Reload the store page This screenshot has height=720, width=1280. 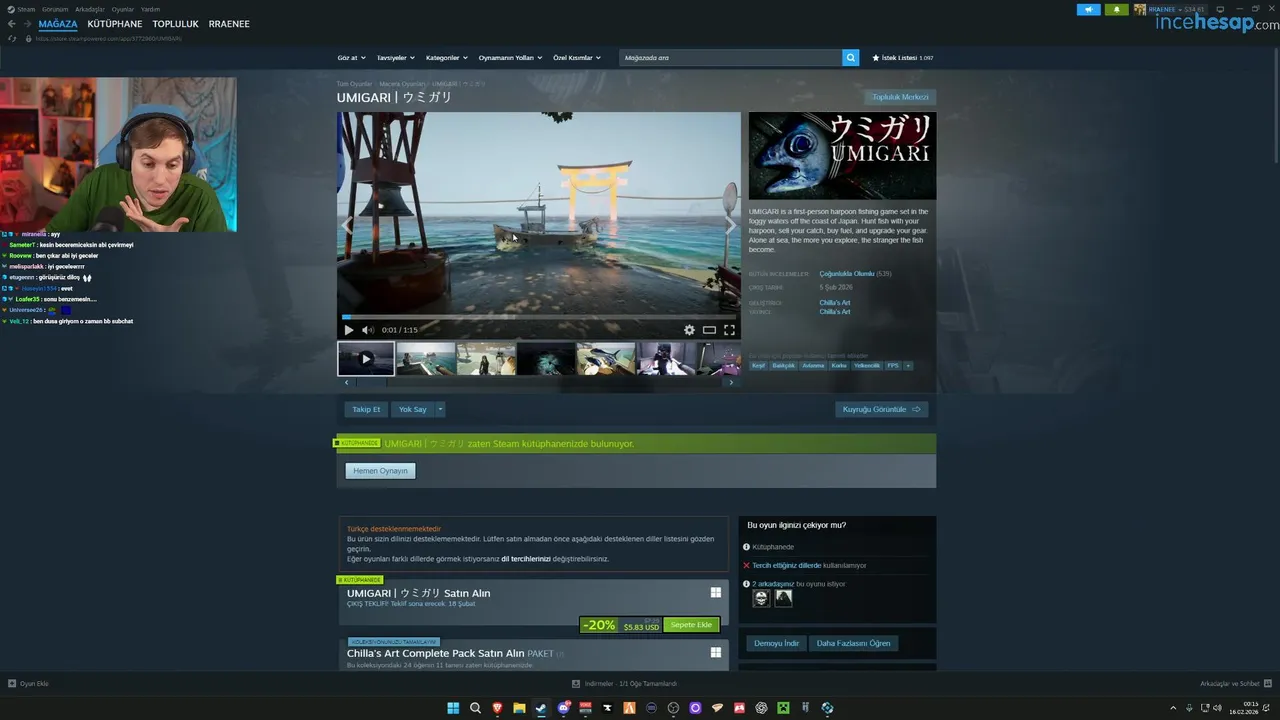pyautogui.click(x=12, y=38)
